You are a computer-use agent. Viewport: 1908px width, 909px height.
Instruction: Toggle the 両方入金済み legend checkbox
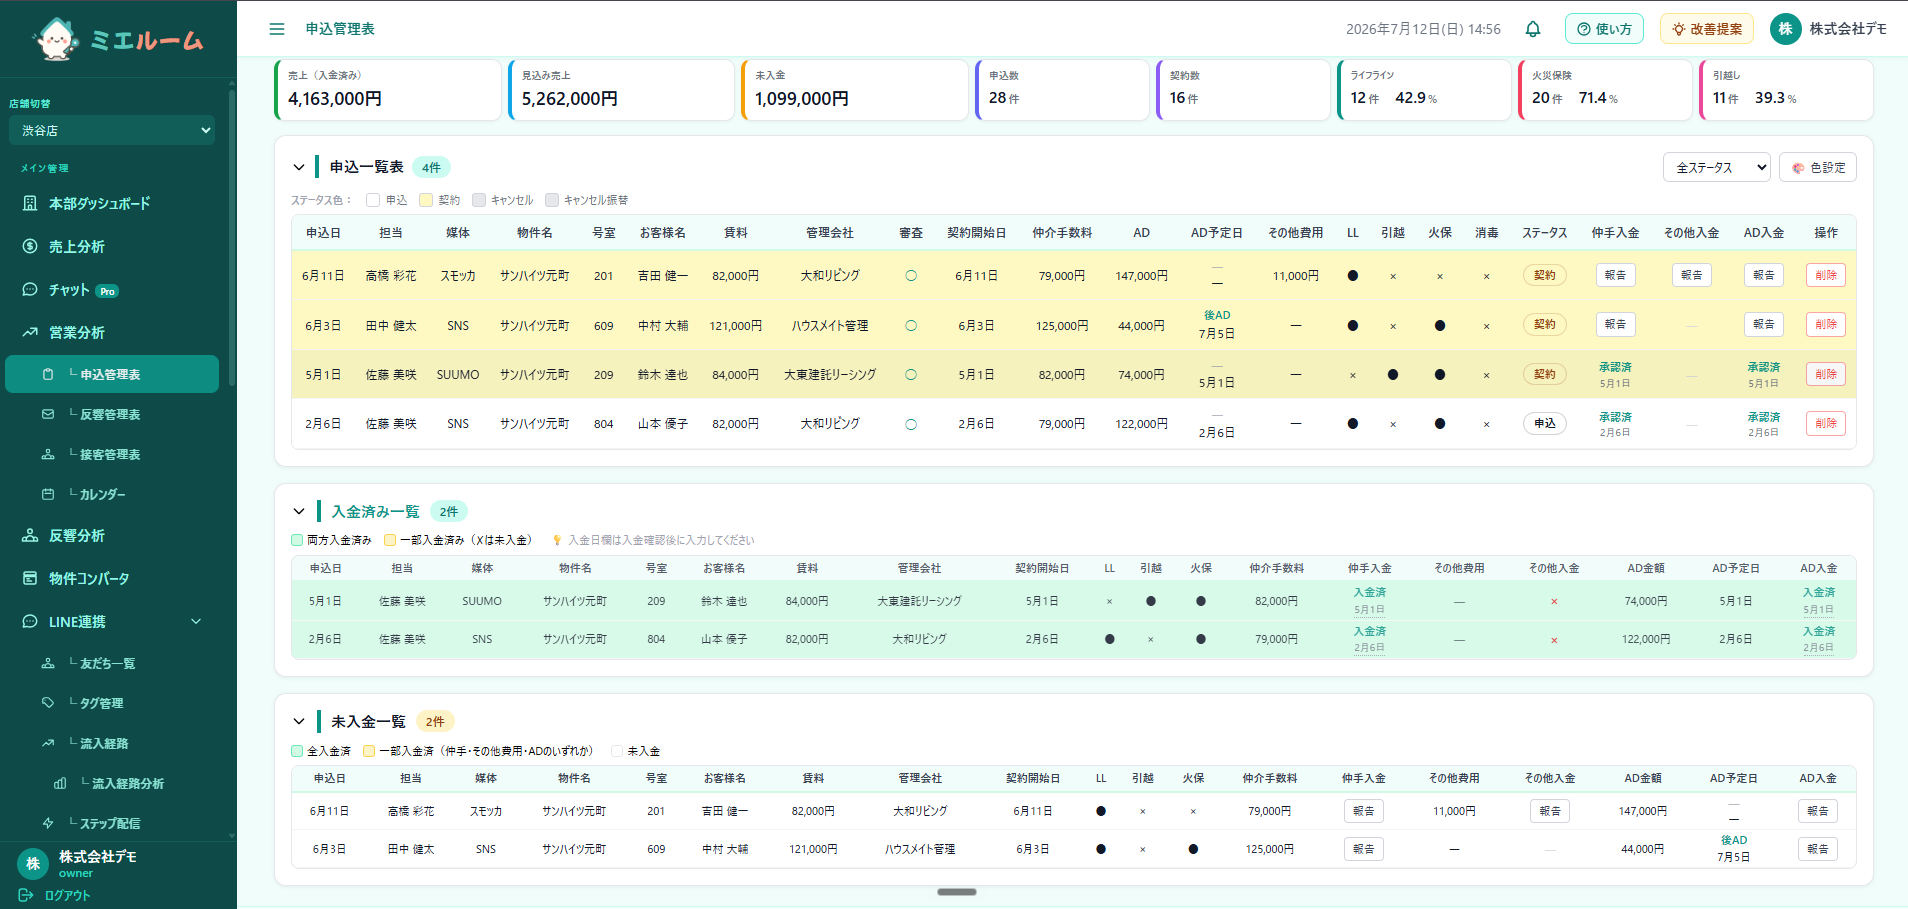297,540
